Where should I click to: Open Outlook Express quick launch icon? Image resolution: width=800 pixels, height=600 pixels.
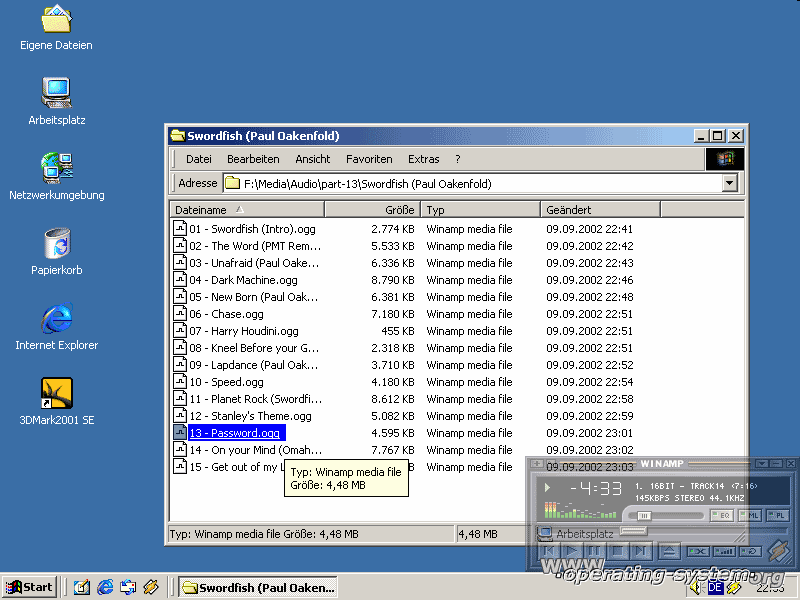coord(128,587)
